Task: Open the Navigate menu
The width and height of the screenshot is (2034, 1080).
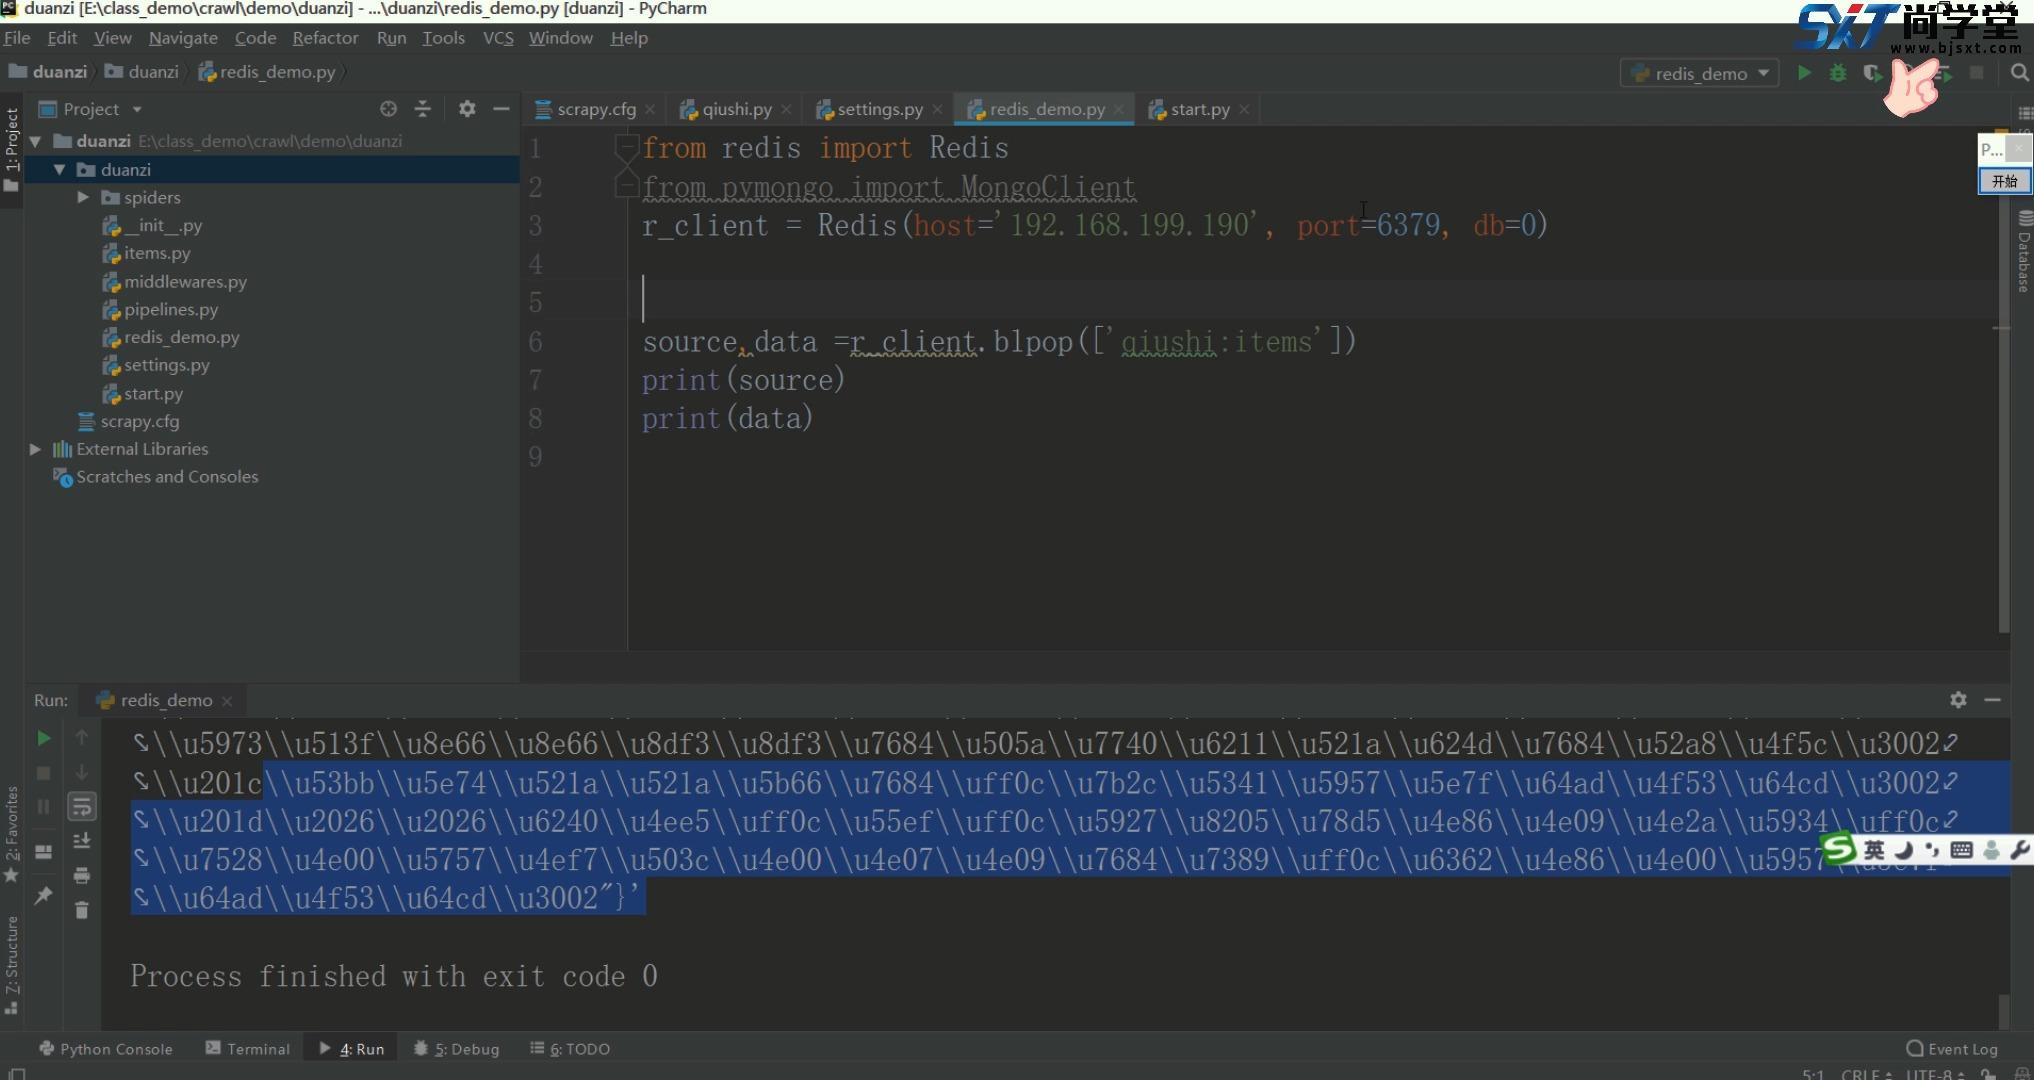Action: pyautogui.click(x=183, y=38)
